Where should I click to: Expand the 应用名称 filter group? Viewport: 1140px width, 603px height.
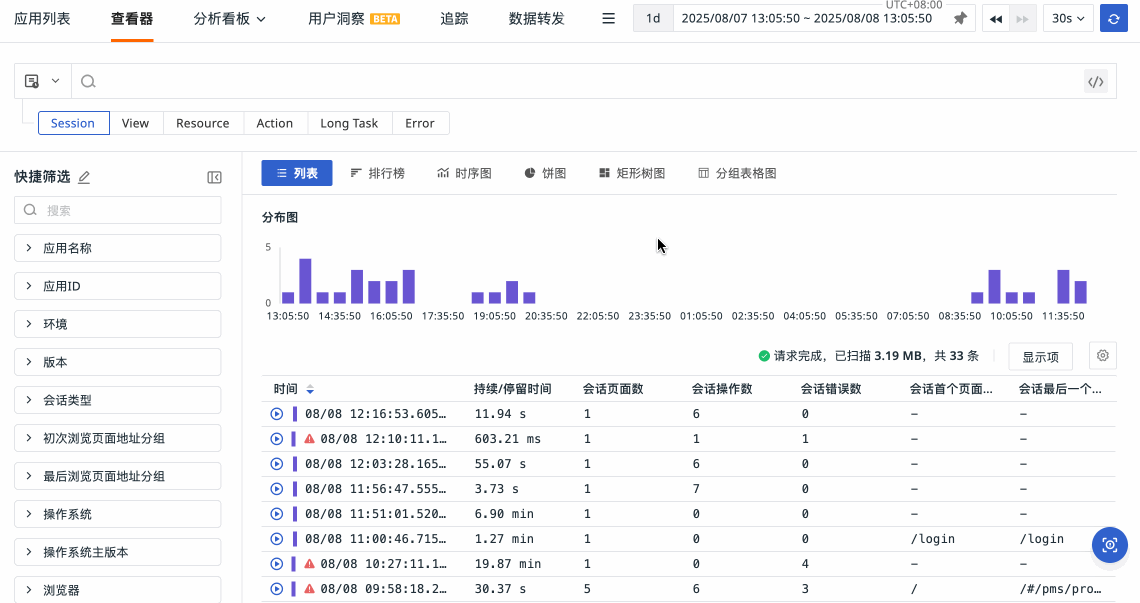(117, 248)
